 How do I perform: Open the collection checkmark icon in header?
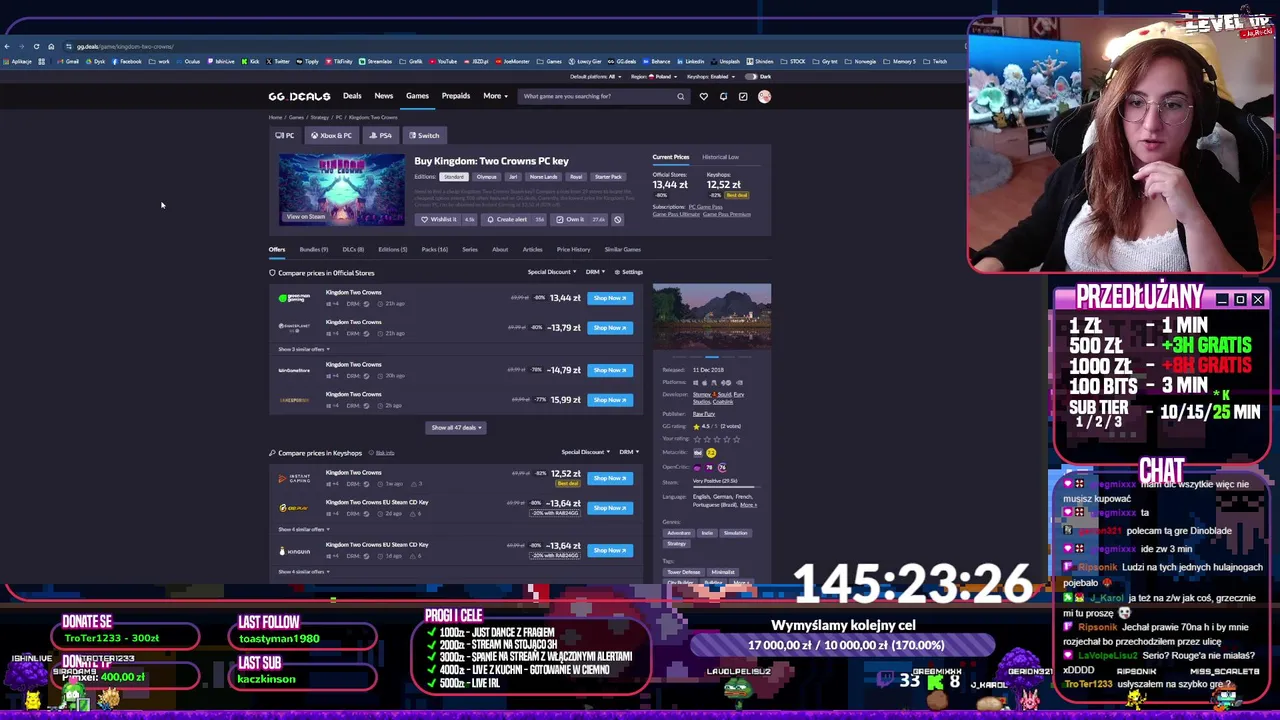[743, 96]
